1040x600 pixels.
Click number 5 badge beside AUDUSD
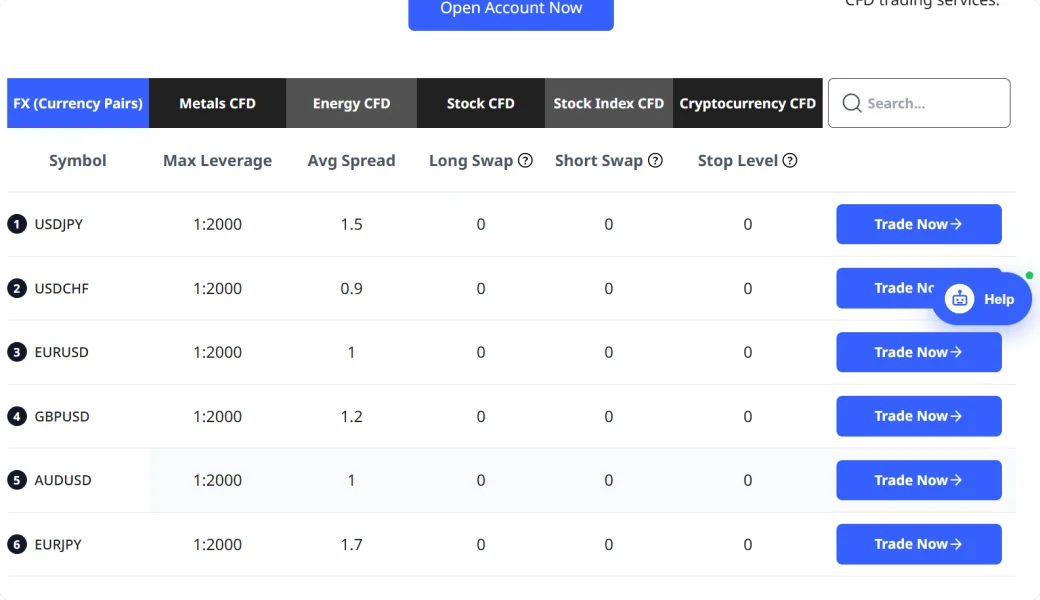pyautogui.click(x=17, y=480)
